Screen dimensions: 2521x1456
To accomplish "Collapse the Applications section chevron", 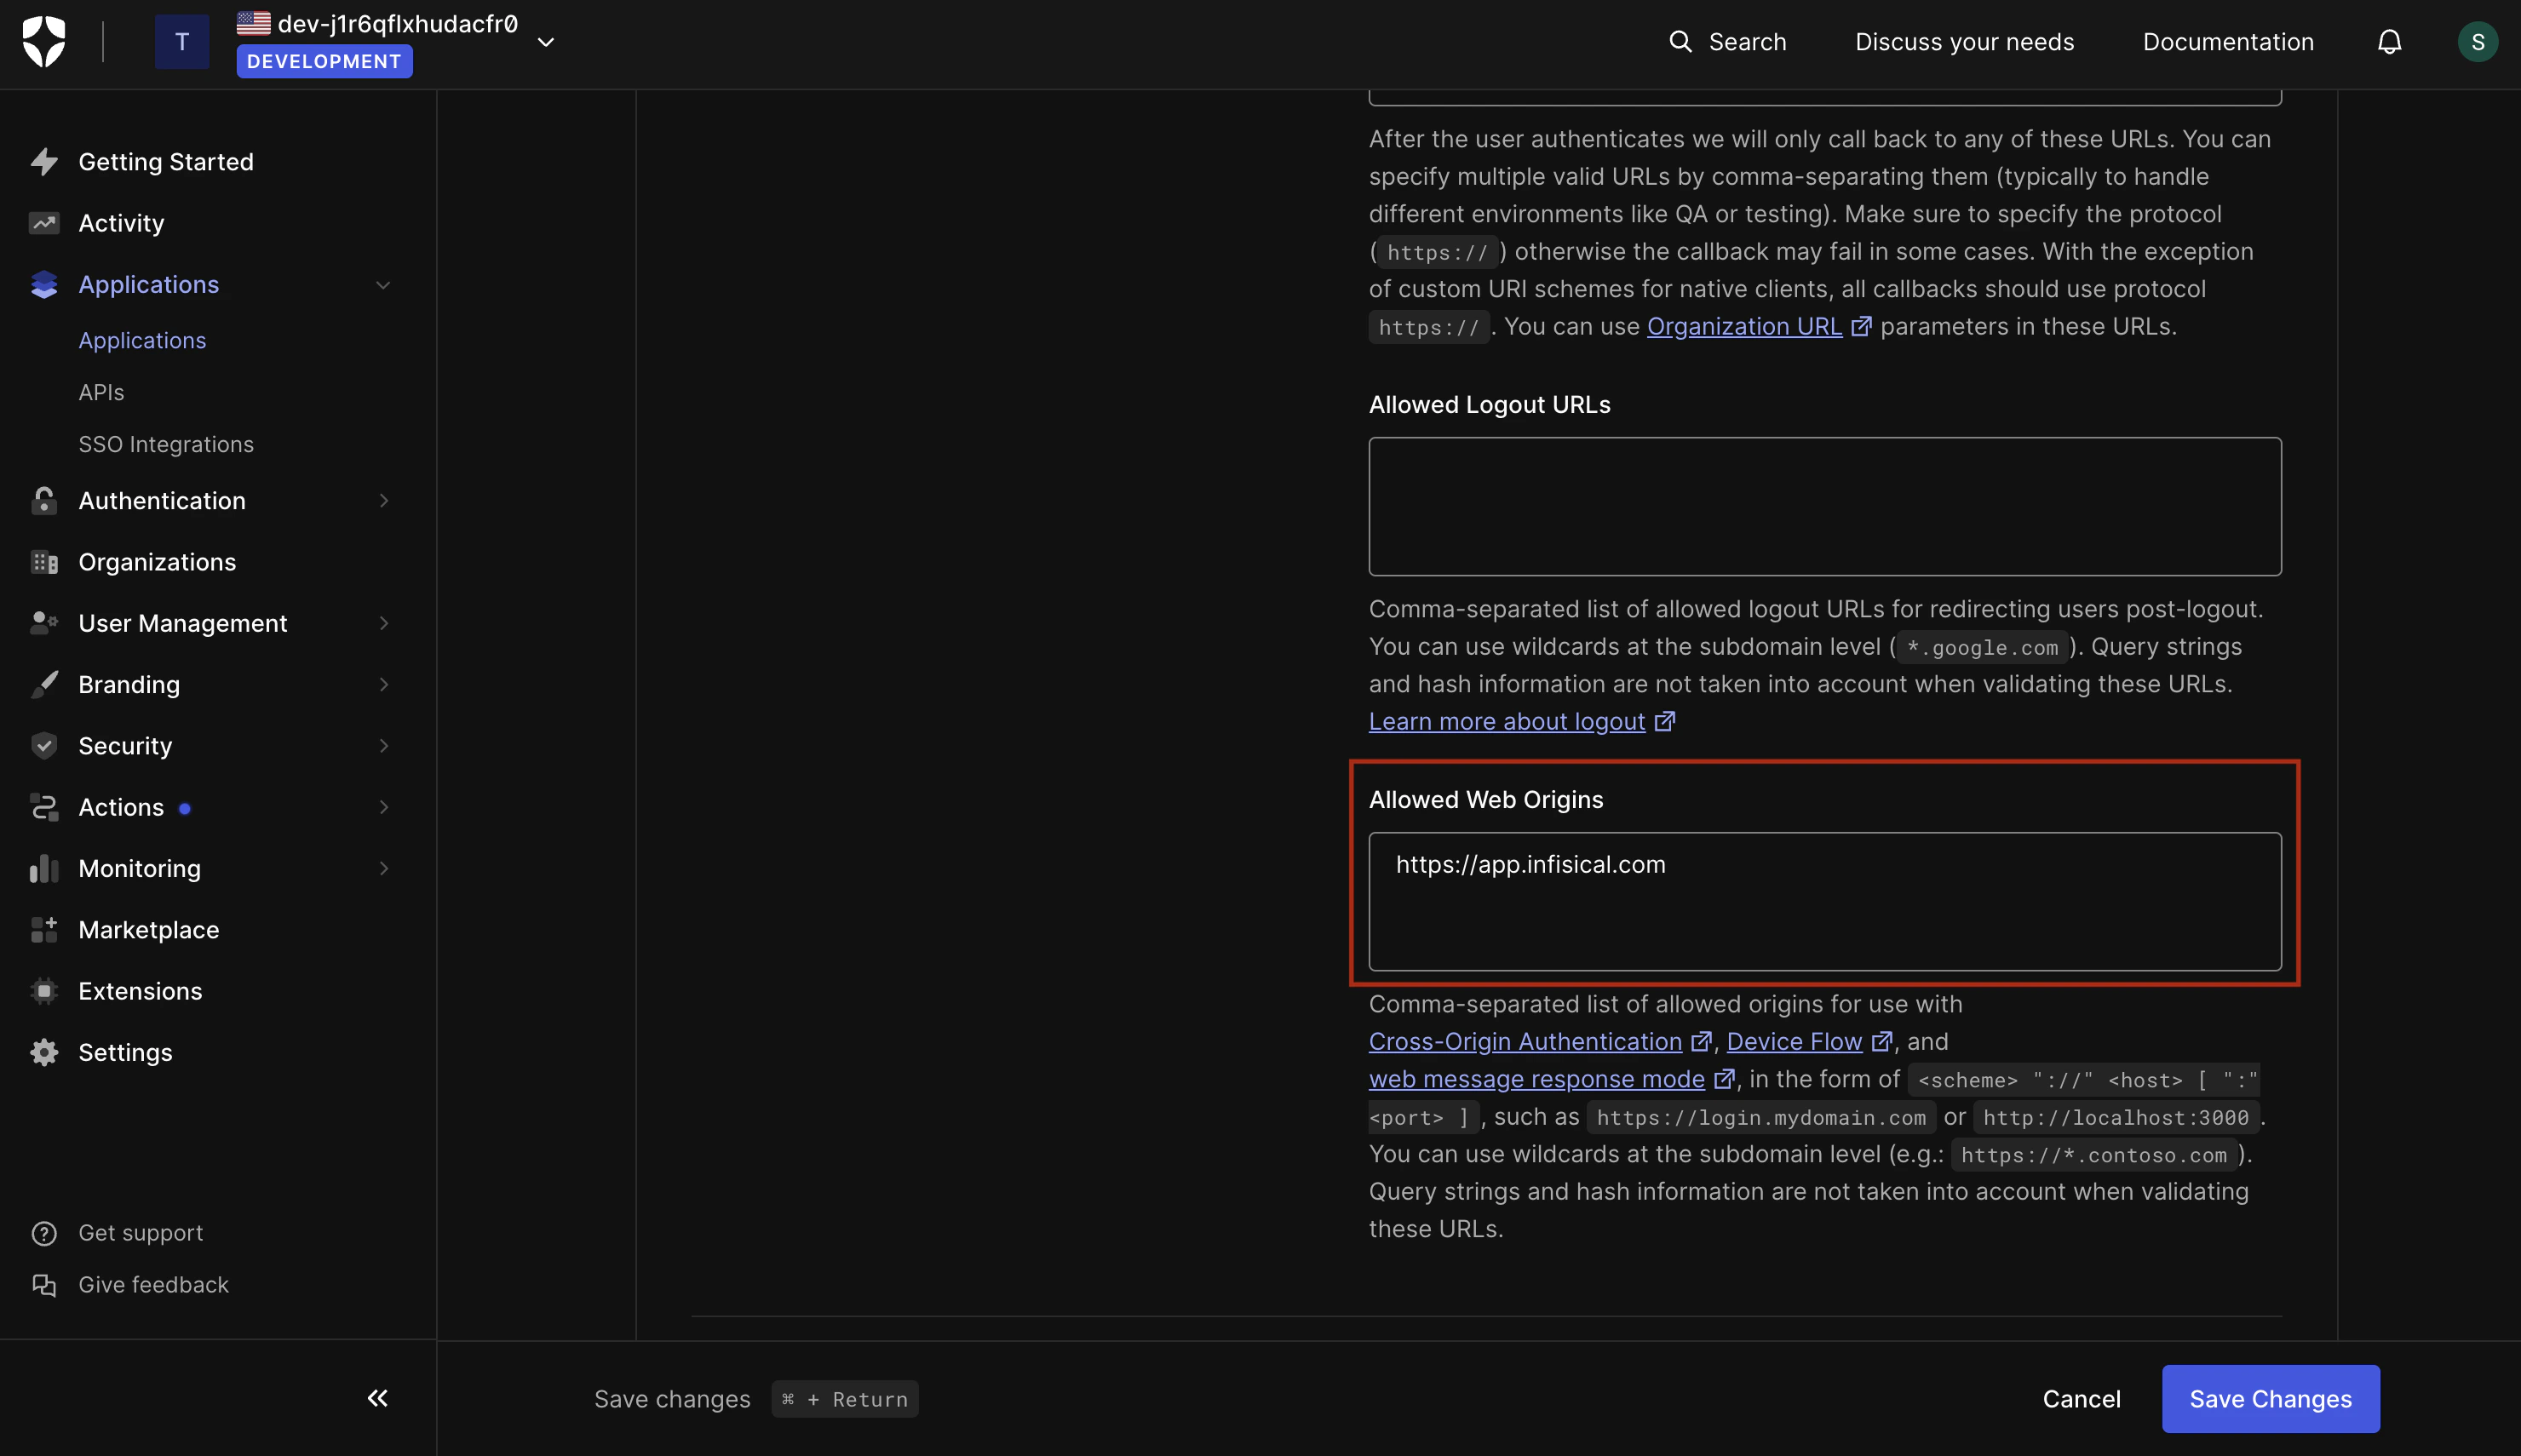I will [x=383, y=285].
